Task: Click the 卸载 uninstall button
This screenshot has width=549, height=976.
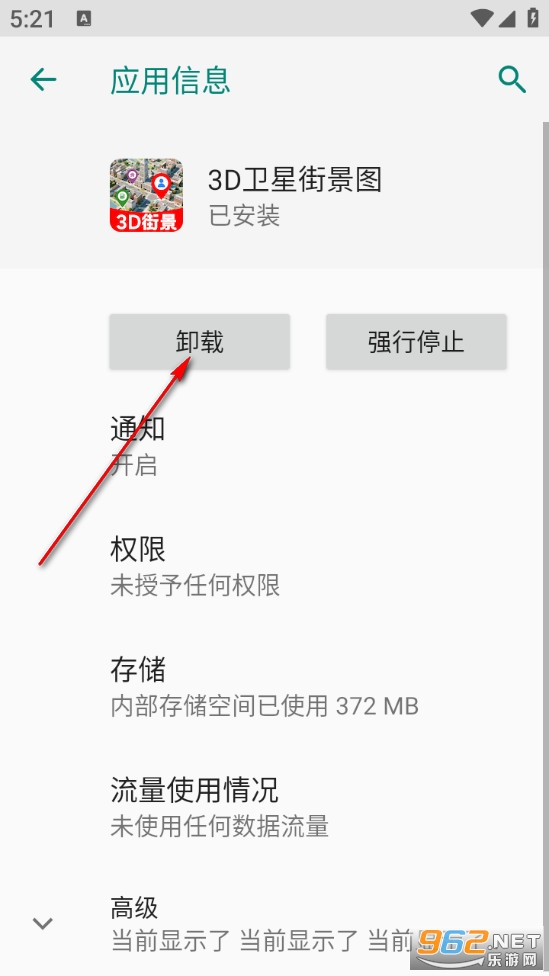Action: tap(199, 342)
